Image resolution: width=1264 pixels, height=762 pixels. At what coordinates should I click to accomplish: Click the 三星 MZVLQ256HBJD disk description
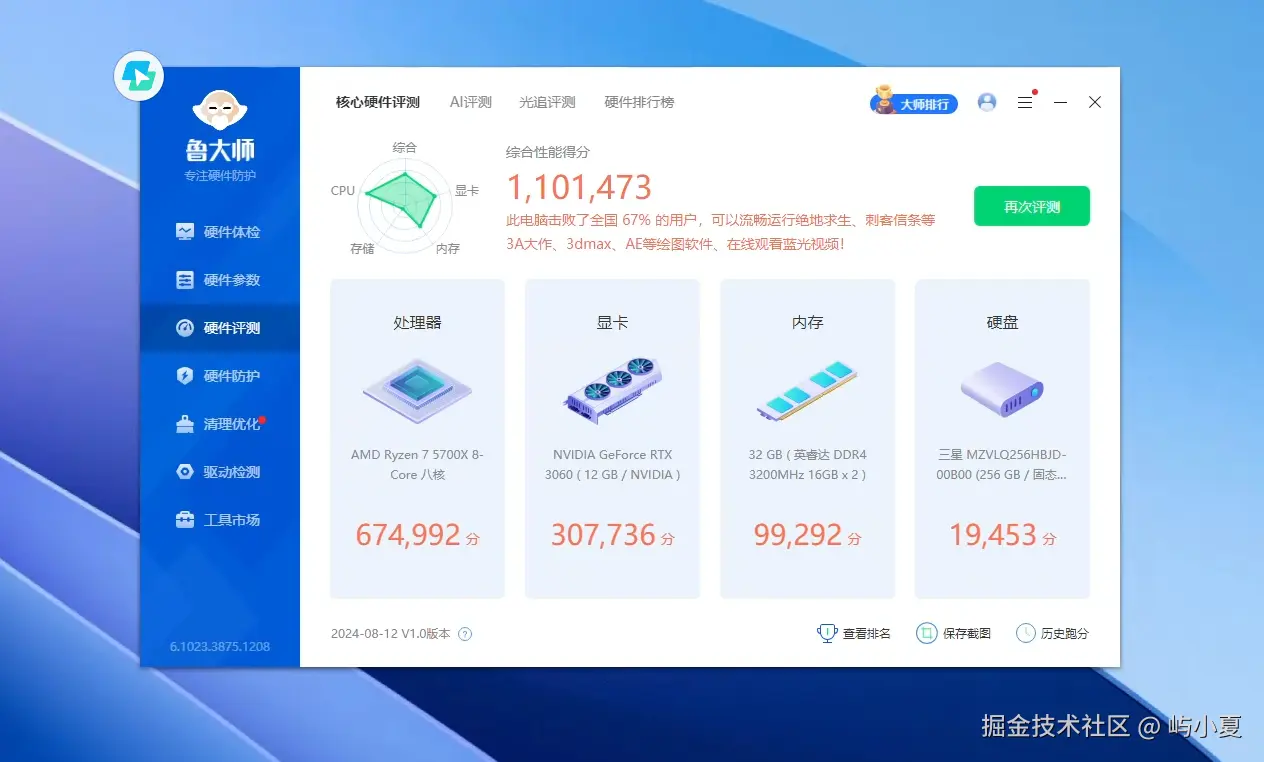click(x=1002, y=464)
